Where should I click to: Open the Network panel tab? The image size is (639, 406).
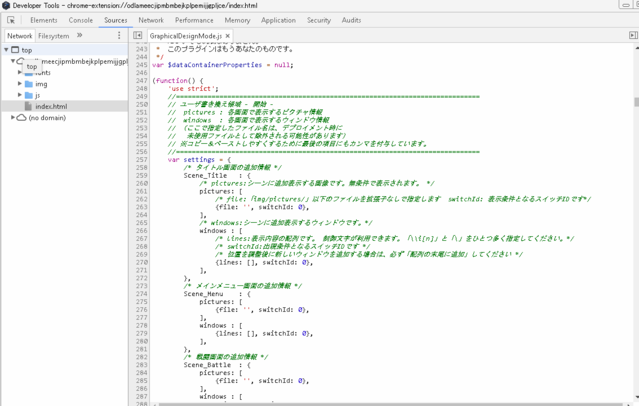tap(151, 20)
